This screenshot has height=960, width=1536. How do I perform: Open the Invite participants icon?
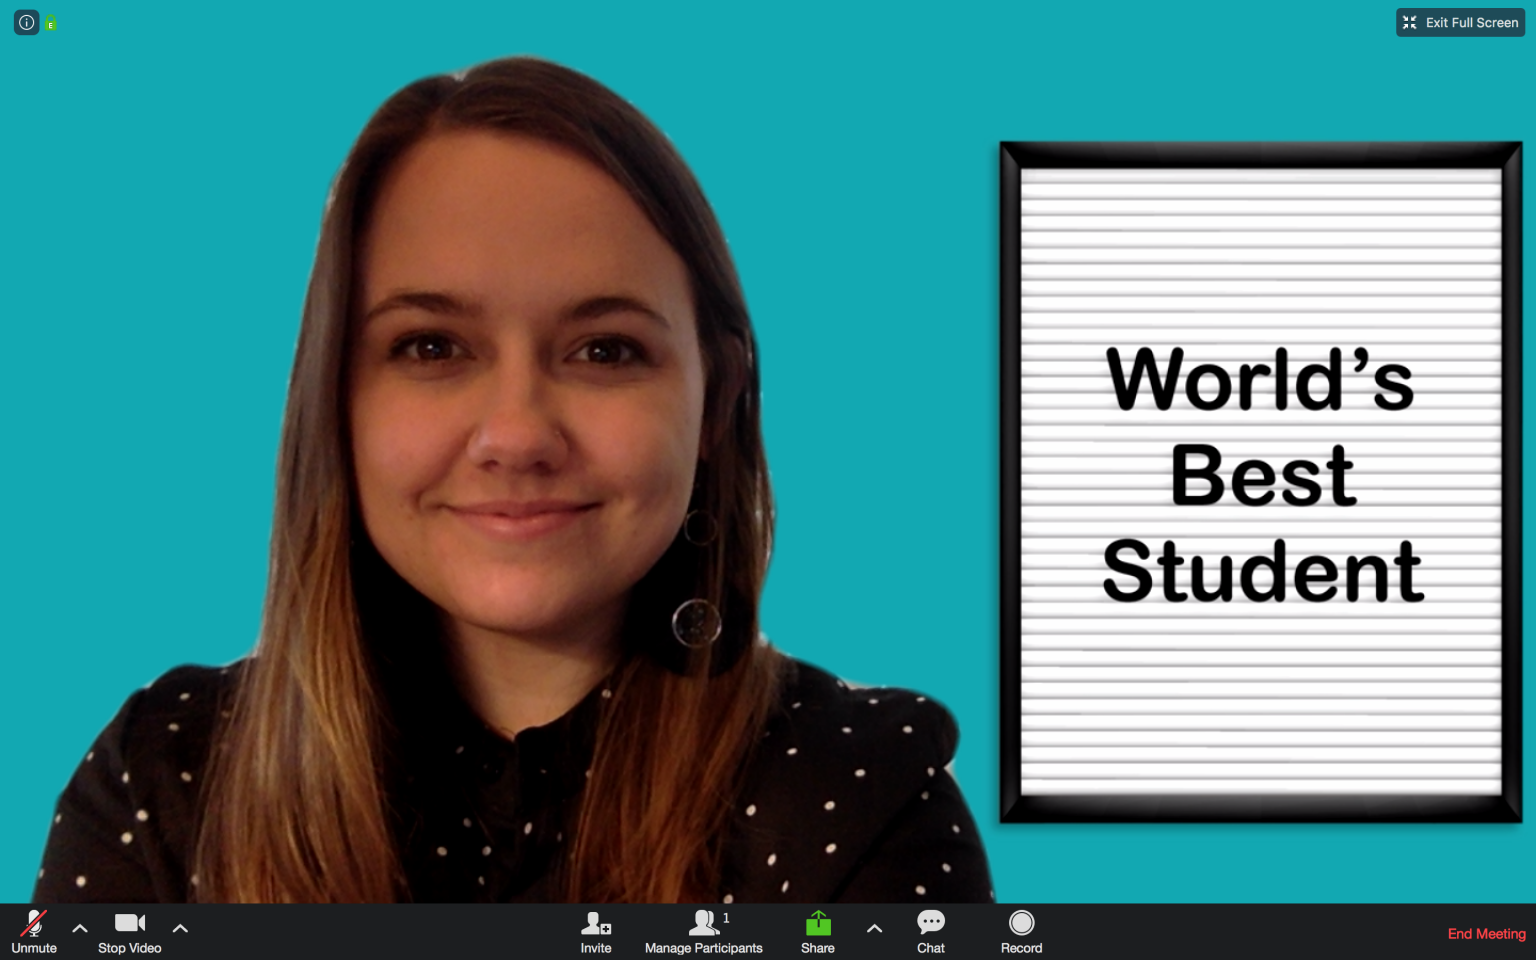596,922
